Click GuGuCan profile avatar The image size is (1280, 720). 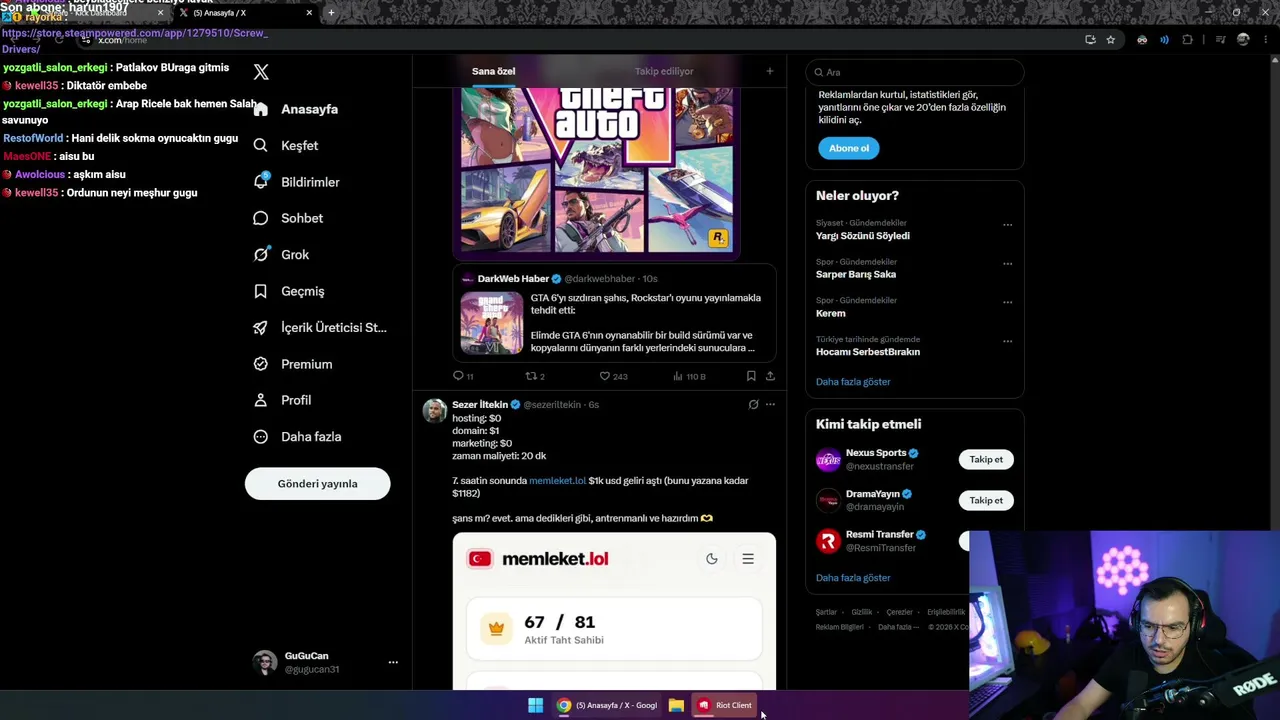[265, 662]
